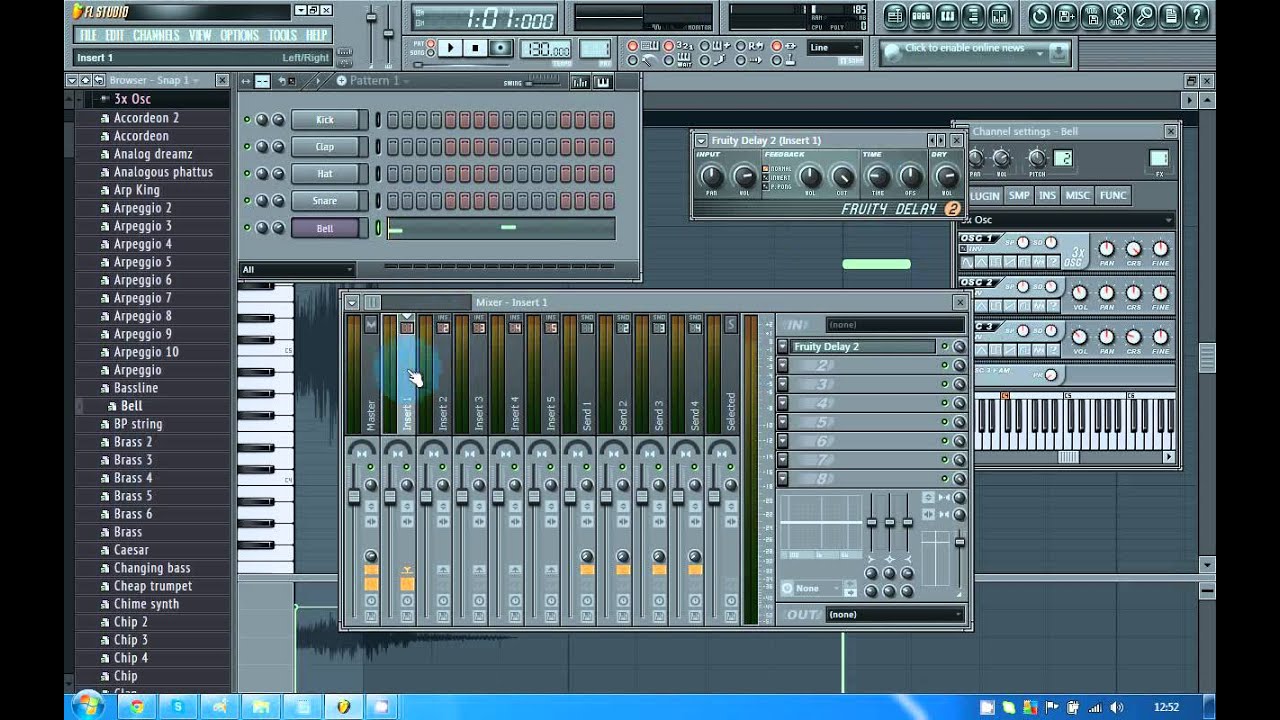
Task: Open the Line snap dropdown
Action: pyautogui.click(x=835, y=47)
